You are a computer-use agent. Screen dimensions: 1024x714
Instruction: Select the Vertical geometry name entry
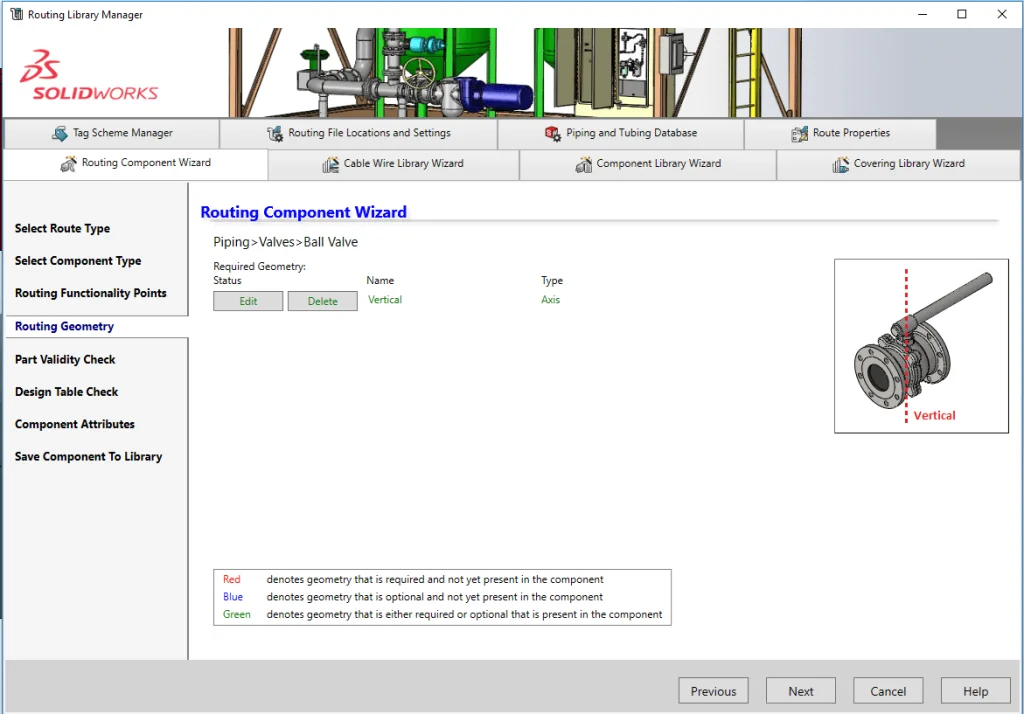click(385, 300)
